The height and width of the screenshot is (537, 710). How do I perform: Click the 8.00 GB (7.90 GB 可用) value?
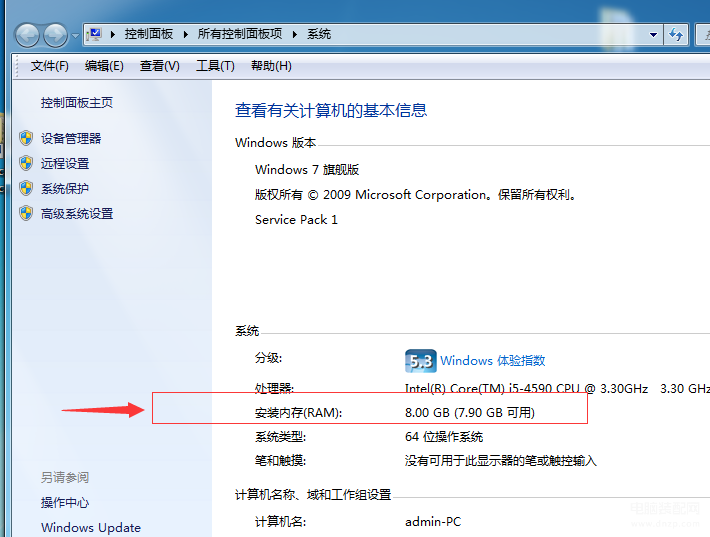[x=470, y=412]
